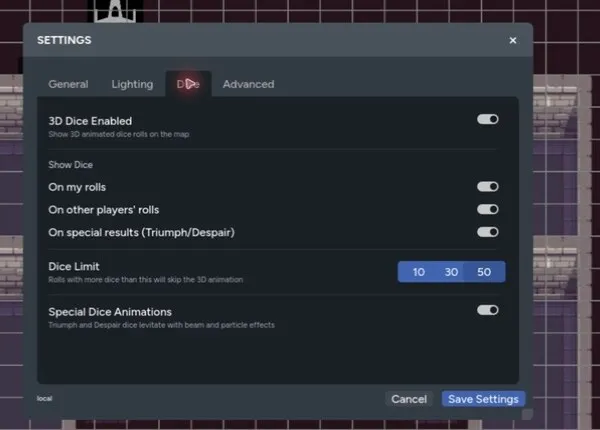Viewport: 600px width, 430px height.
Task: Click 'Show 3D animated dice rolls' description
Action: (119, 134)
